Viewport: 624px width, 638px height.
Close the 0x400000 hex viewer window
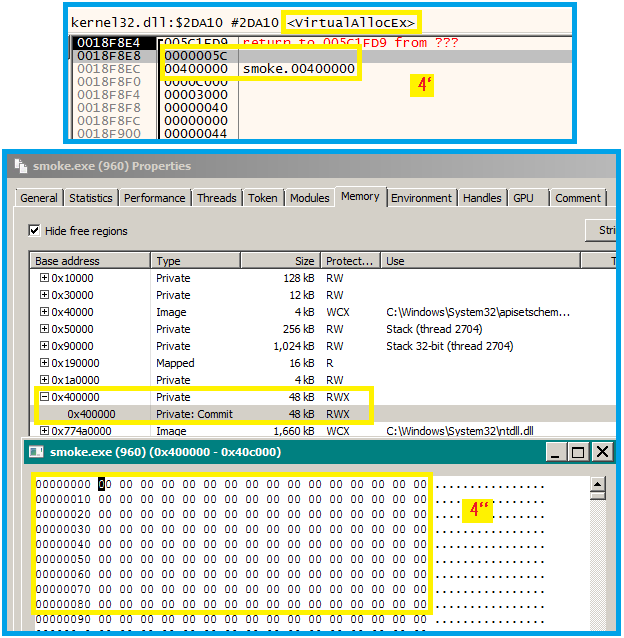pyautogui.click(x=602, y=452)
